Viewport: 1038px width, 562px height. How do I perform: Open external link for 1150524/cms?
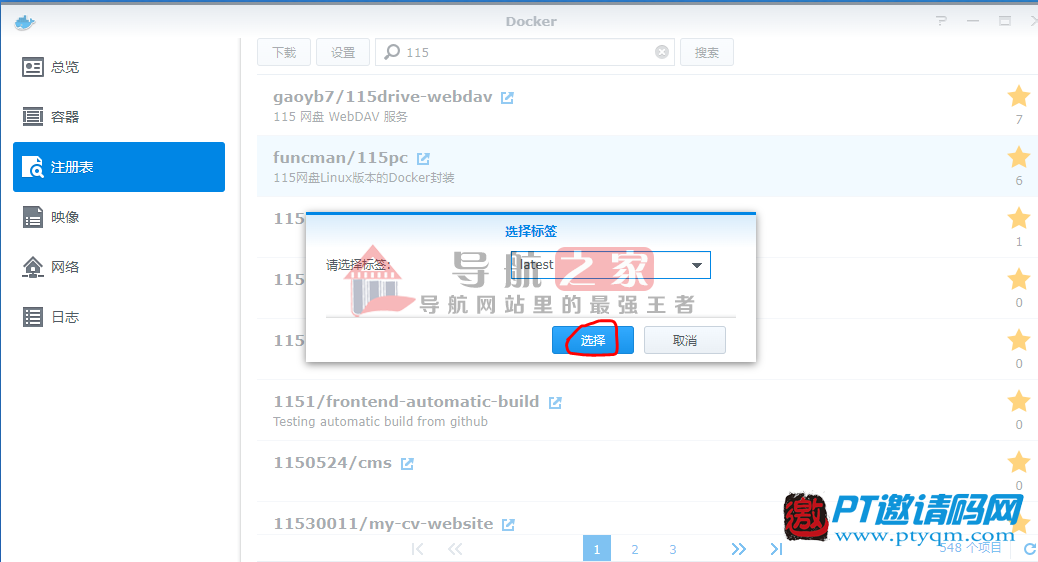coord(407,463)
